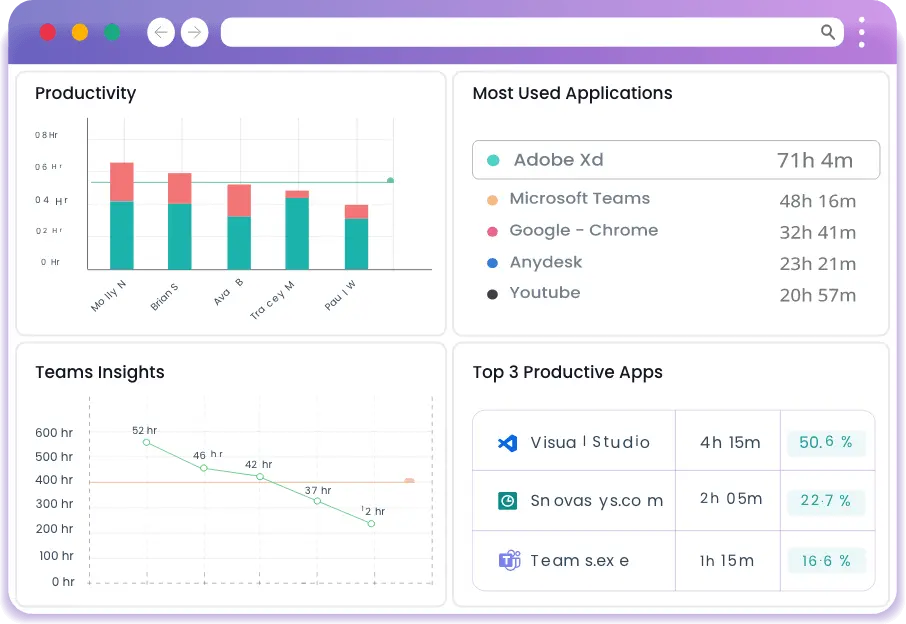Click the Top 3 Productive Apps title
This screenshot has height=624, width=906.
point(567,373)
